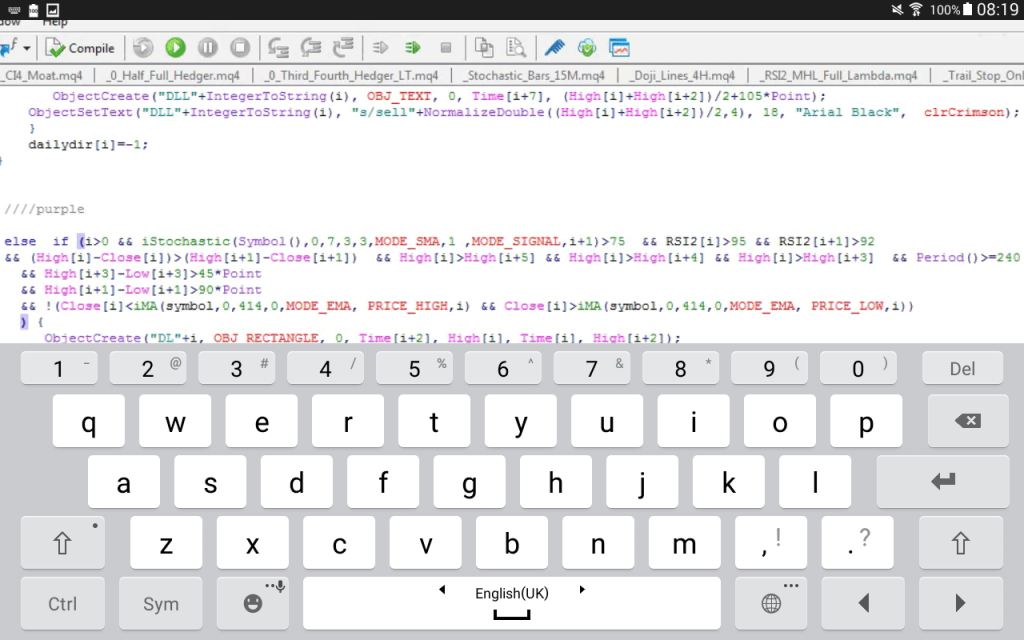Click the Step Into debugger icon
The width and height of the screenshot is (1024, 640).
pyautogui.click(x=278, y=47)
